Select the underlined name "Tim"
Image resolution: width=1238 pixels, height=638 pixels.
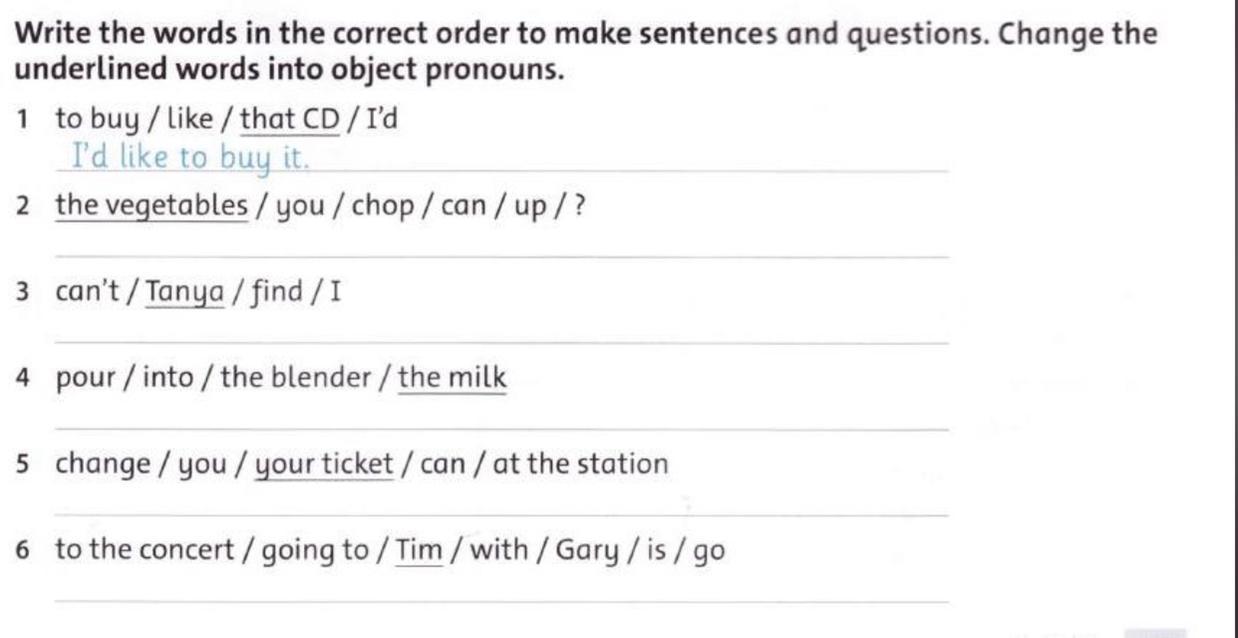419,551
